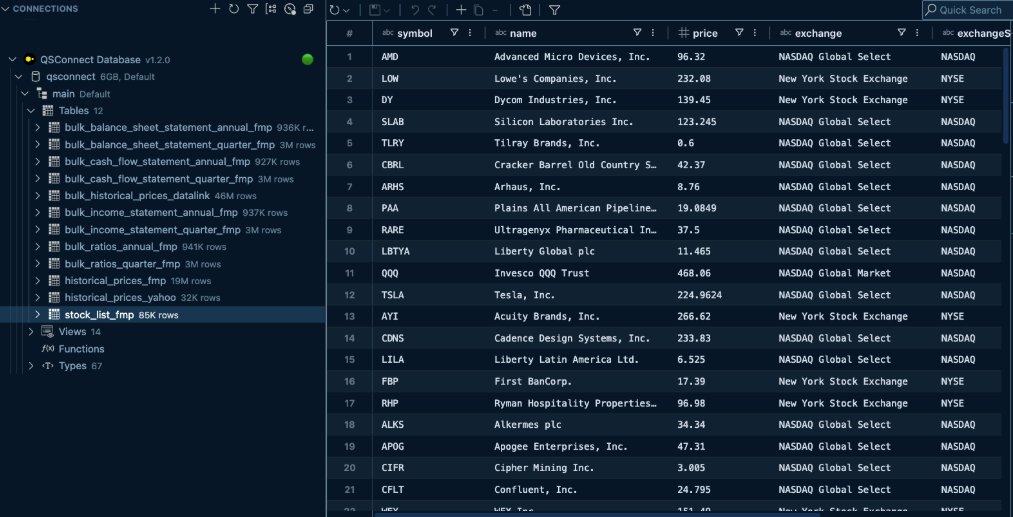The width and height of the screenshot is (1013, 517).
Task: Expand the stock_list_fmp table node
Action: coord(37,315)
